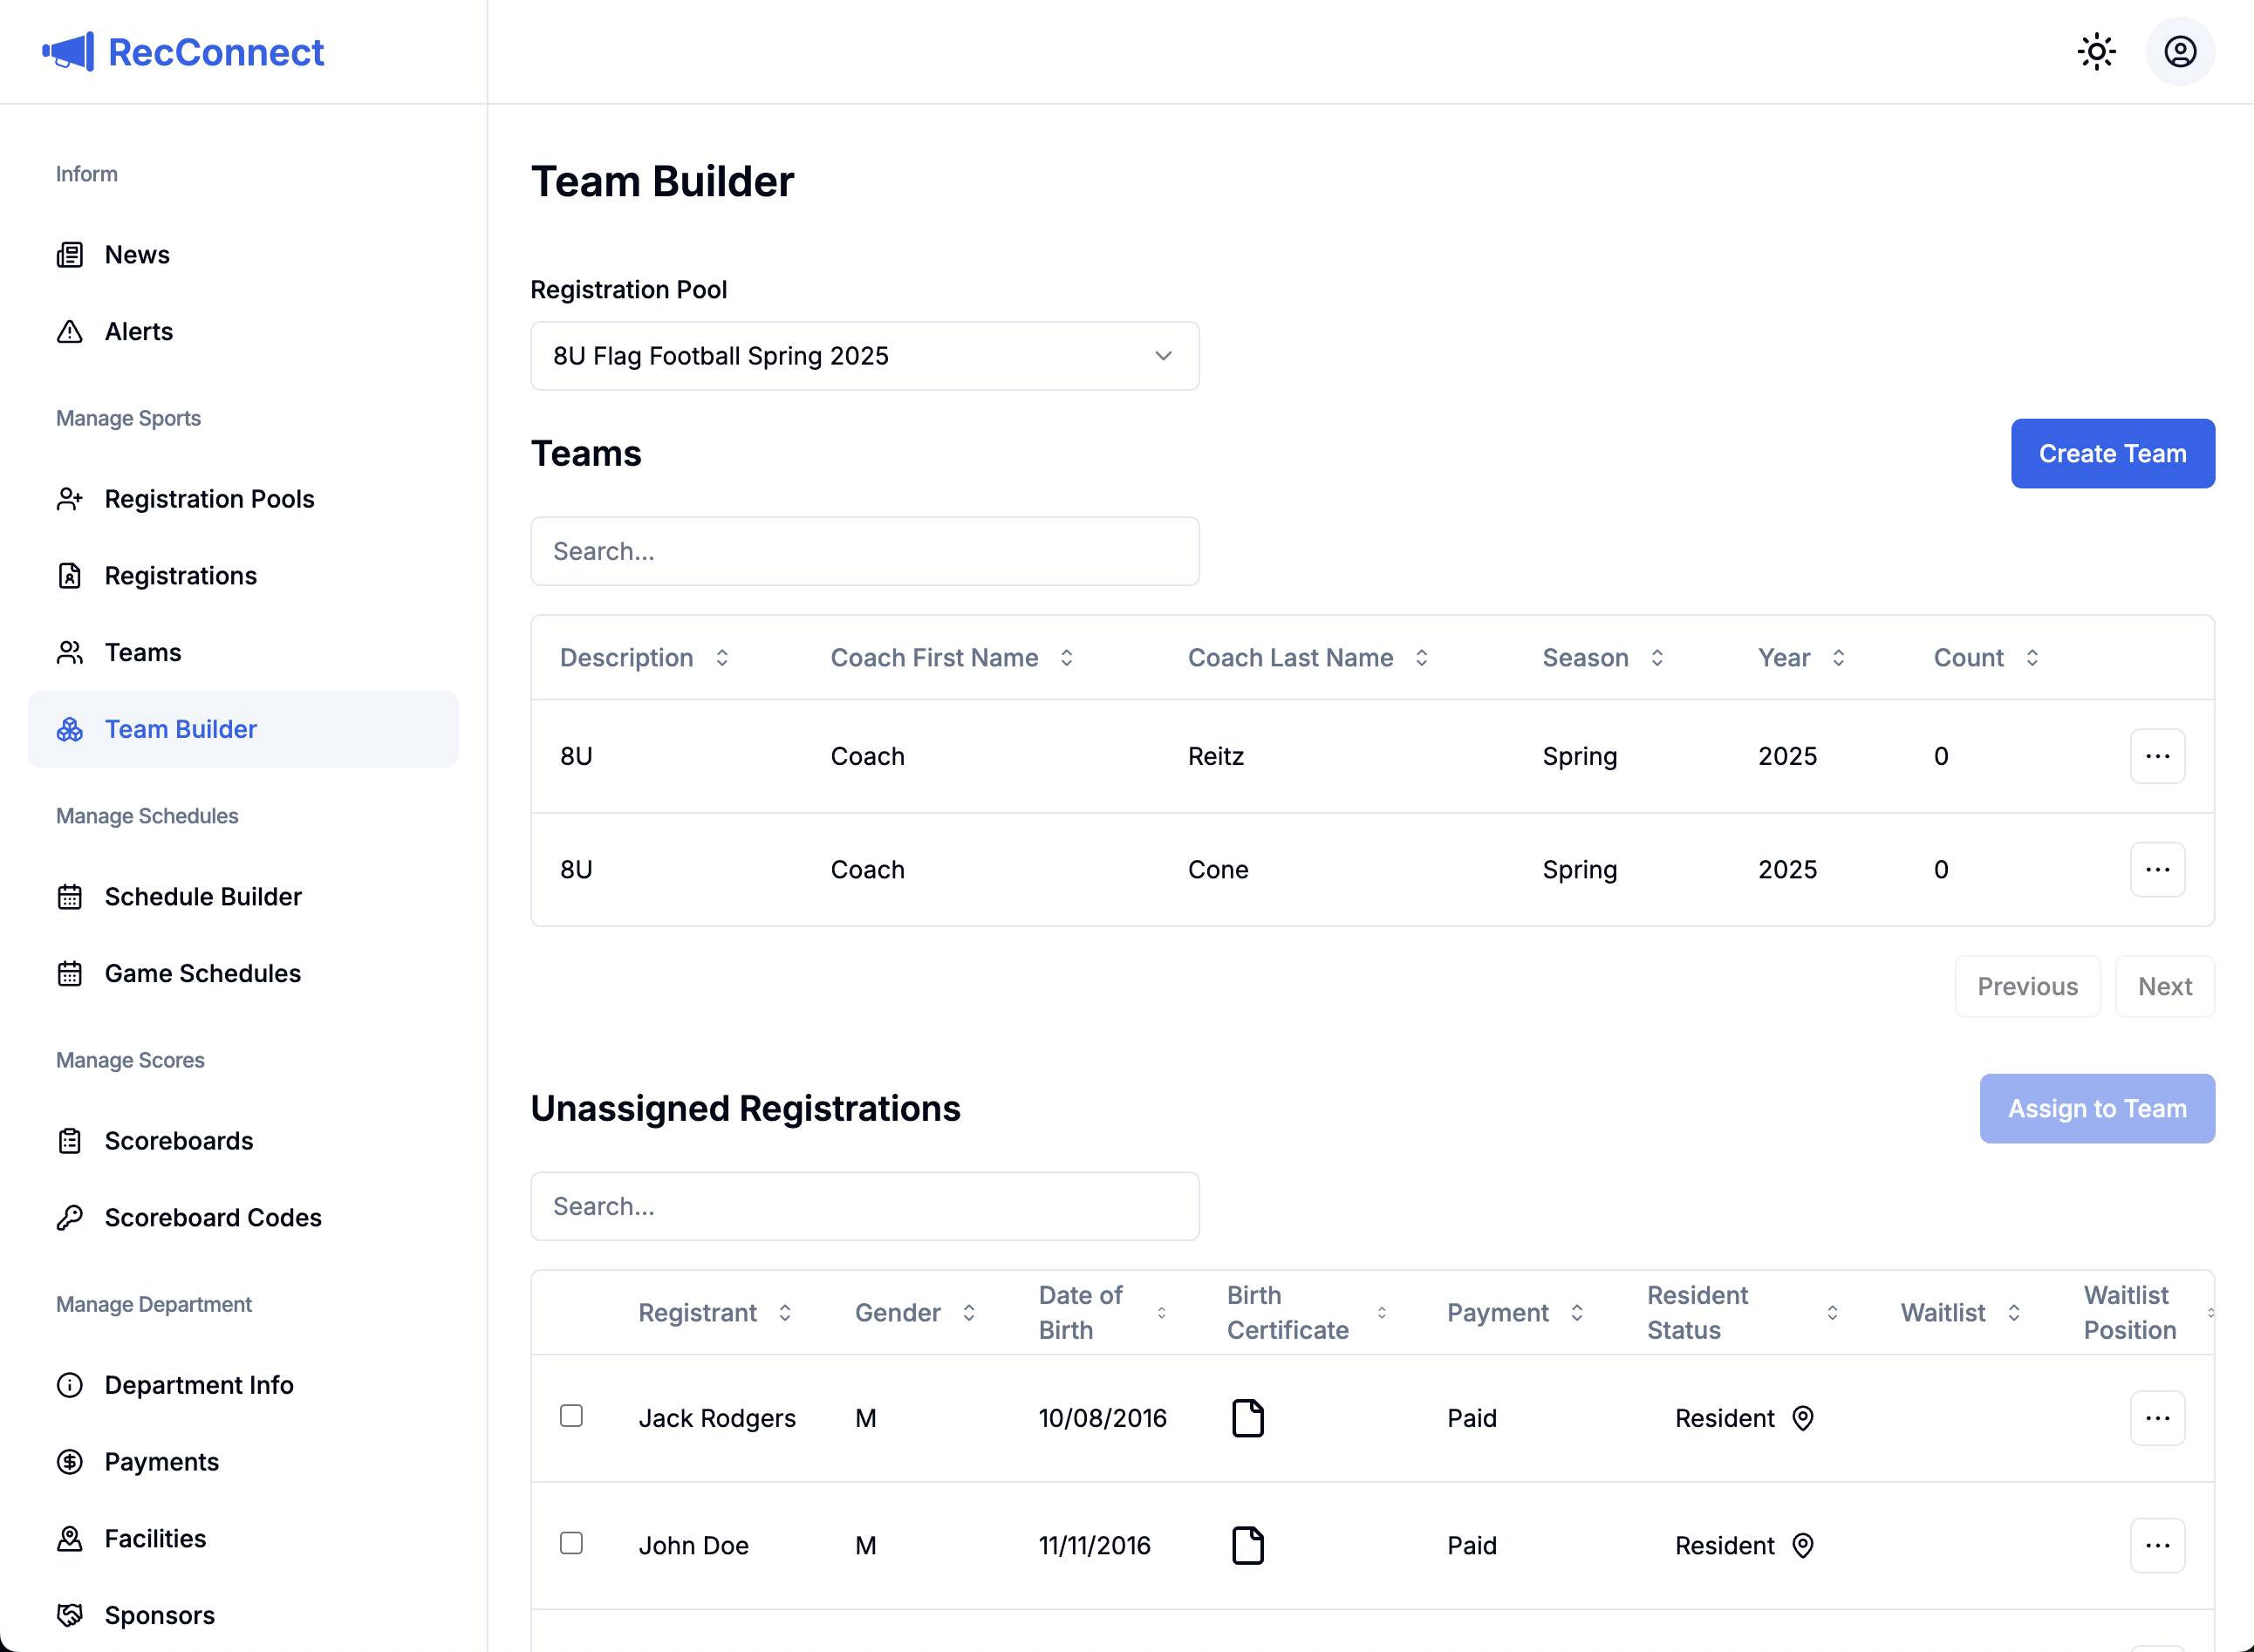Click the RecConnect megaphone logo
This screenshot has height=1652, width=2254.
68,52
